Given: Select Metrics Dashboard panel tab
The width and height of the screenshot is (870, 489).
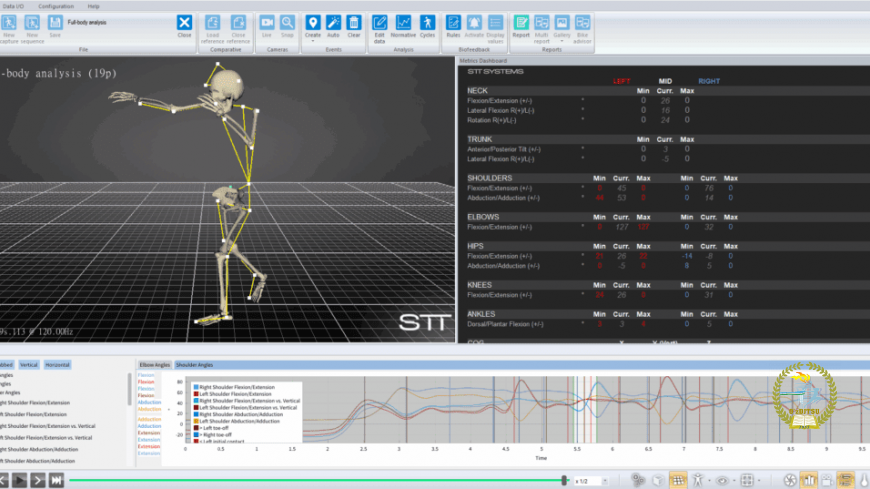Looking at the screenshot, I should tap(483, 61).
